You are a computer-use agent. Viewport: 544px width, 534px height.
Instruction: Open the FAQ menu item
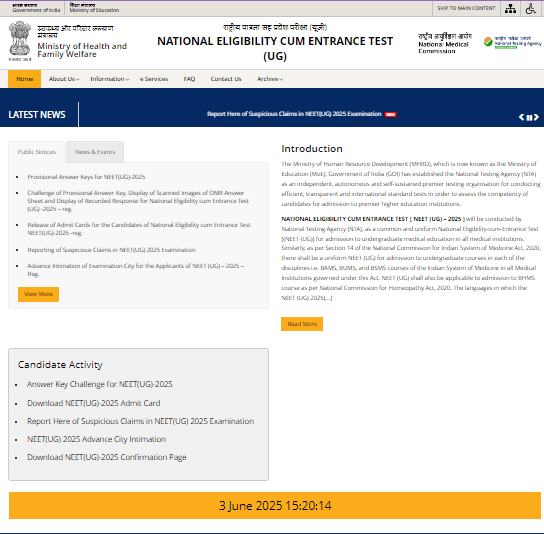point(189,79)
